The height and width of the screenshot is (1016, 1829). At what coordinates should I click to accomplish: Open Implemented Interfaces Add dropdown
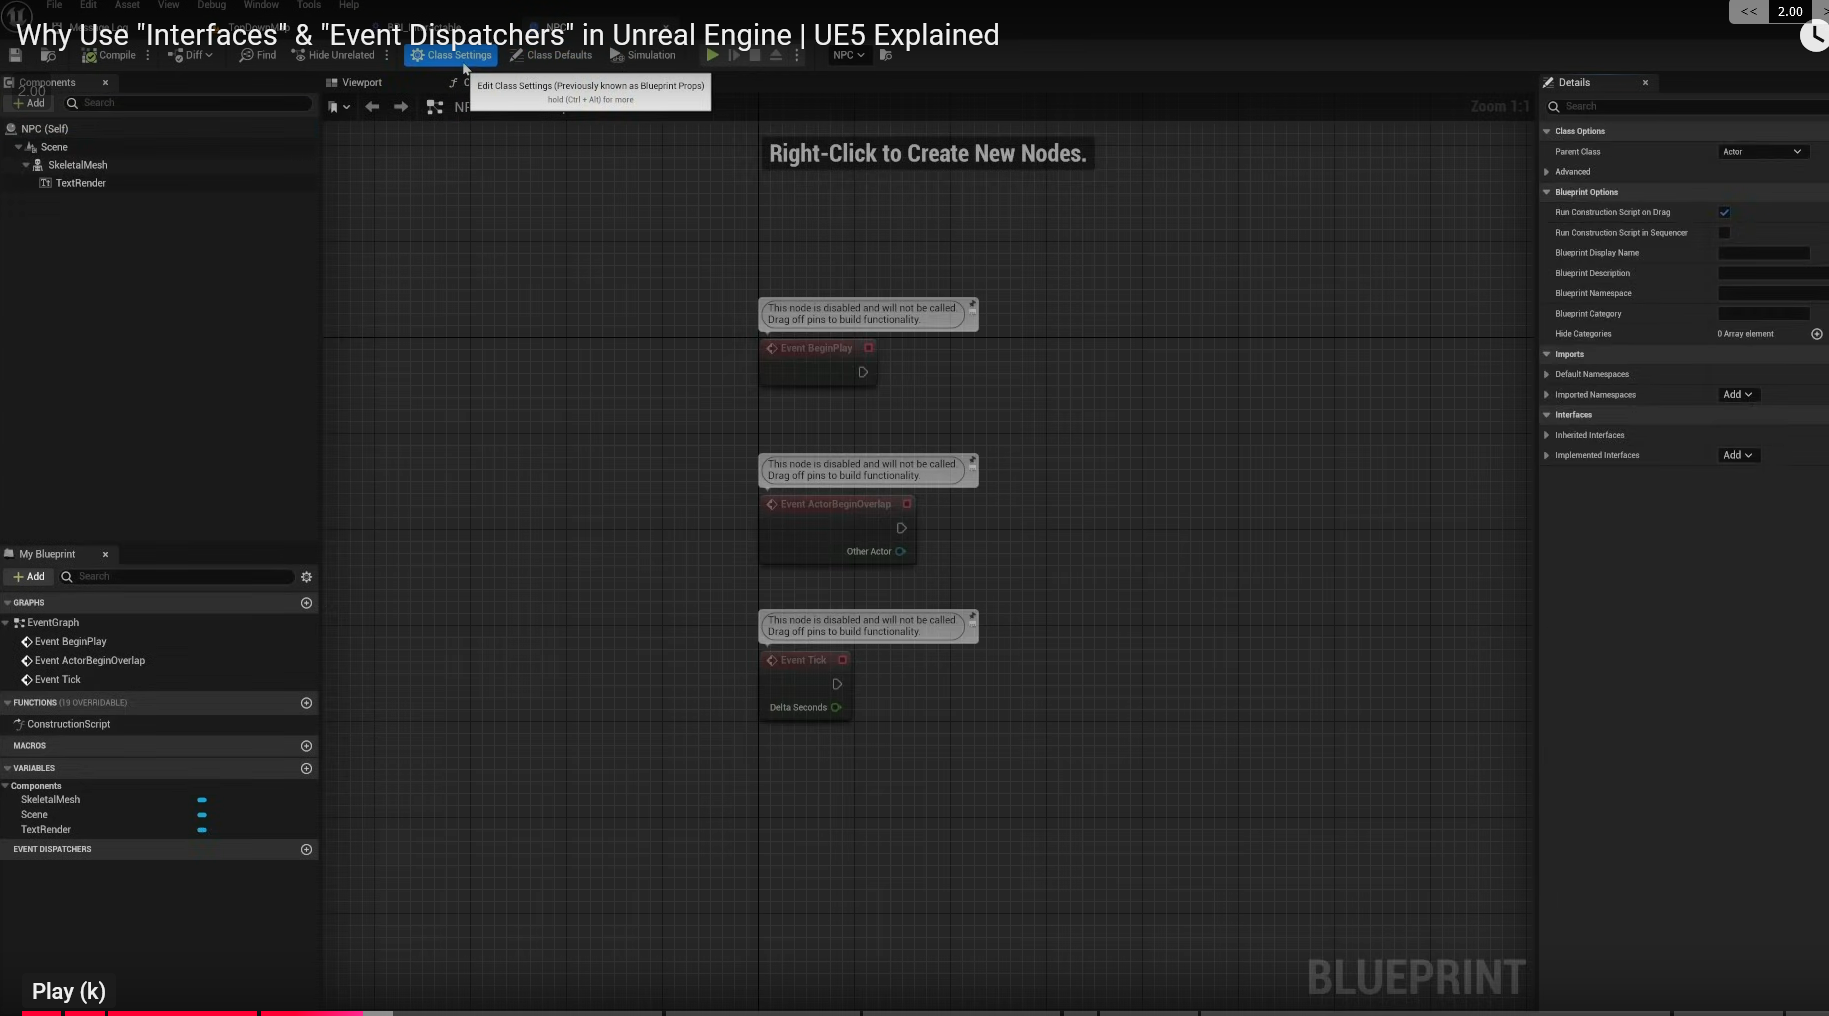tap(1737, 455)
